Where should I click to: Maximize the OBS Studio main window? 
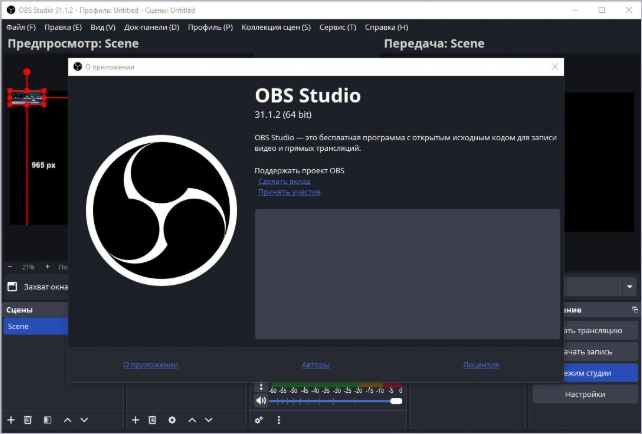(x=601, y=10)
